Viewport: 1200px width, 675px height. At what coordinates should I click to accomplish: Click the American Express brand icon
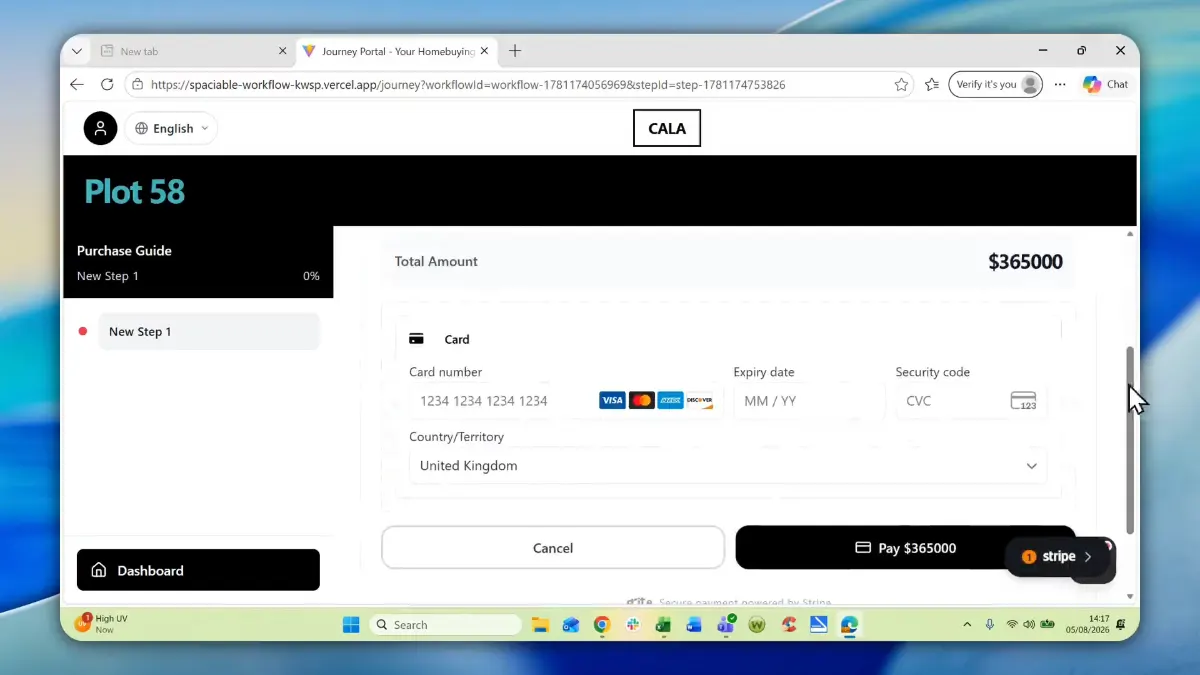pos(670,401)
